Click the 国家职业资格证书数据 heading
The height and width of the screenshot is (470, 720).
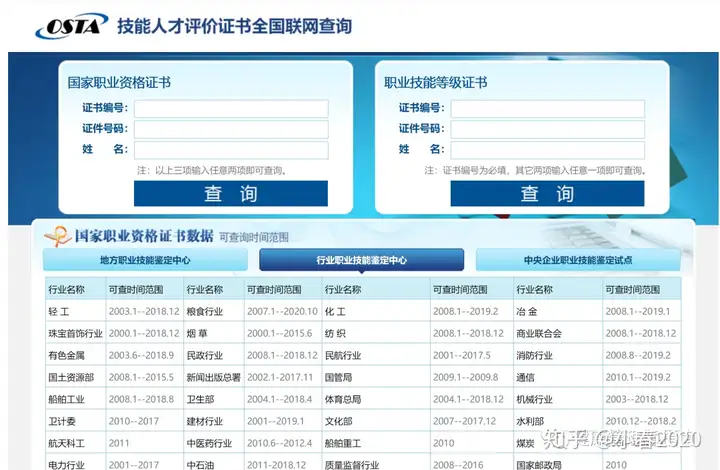pyautogui.click(x=144, y=236)
